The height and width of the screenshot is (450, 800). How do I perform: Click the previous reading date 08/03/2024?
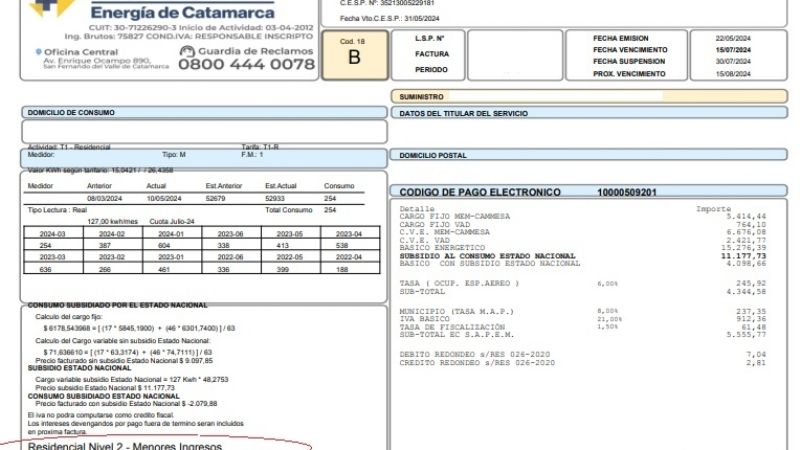pyautogui.click(x=104, y=198)
